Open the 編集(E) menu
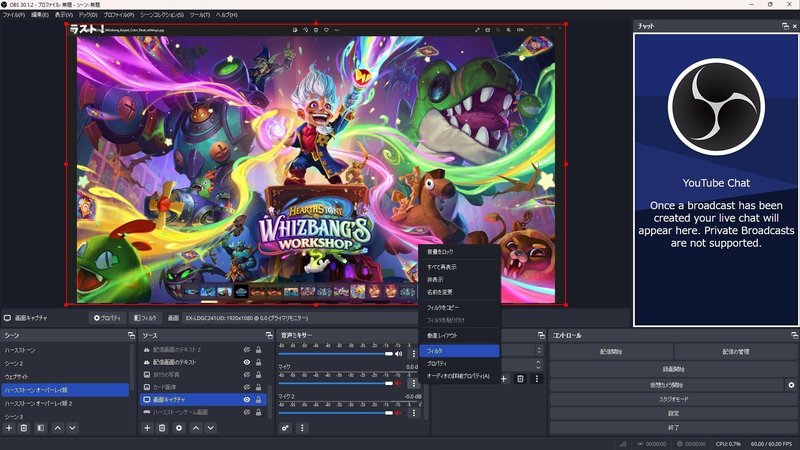Image resolution: width=800 pixels, height=450 pixels. point(40,15)
